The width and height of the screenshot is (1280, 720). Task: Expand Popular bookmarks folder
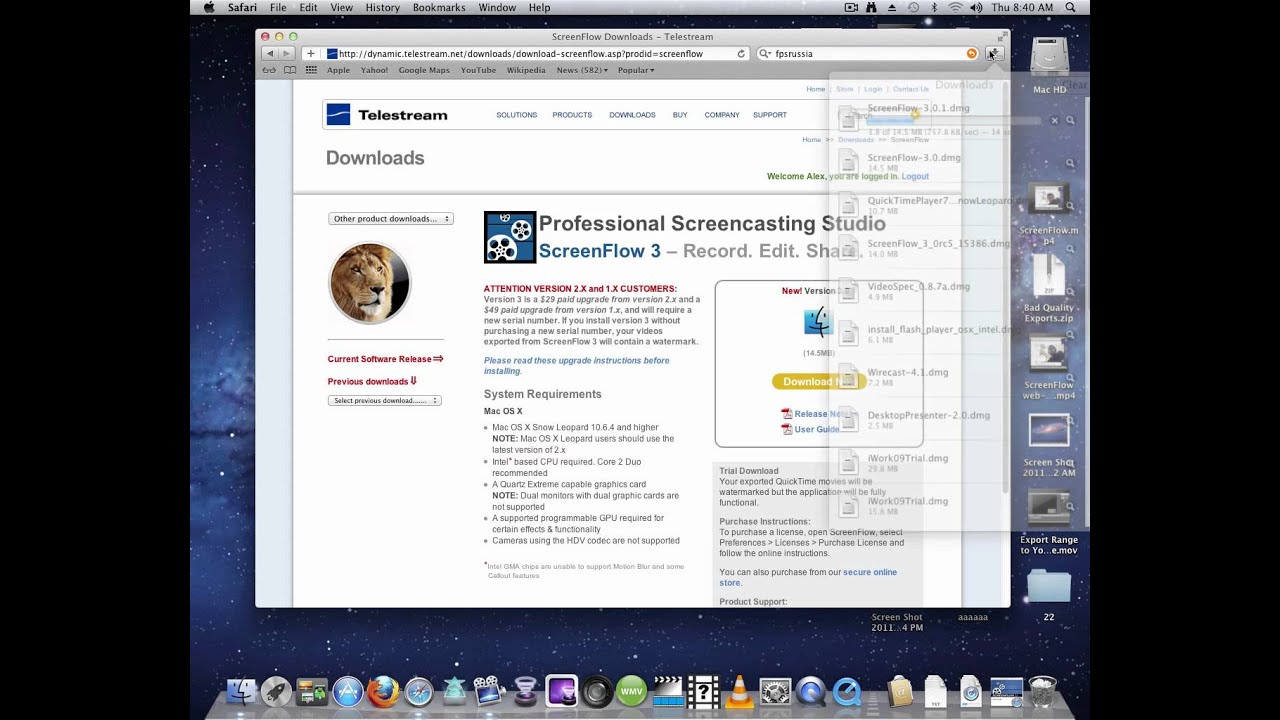coord(636,70)
